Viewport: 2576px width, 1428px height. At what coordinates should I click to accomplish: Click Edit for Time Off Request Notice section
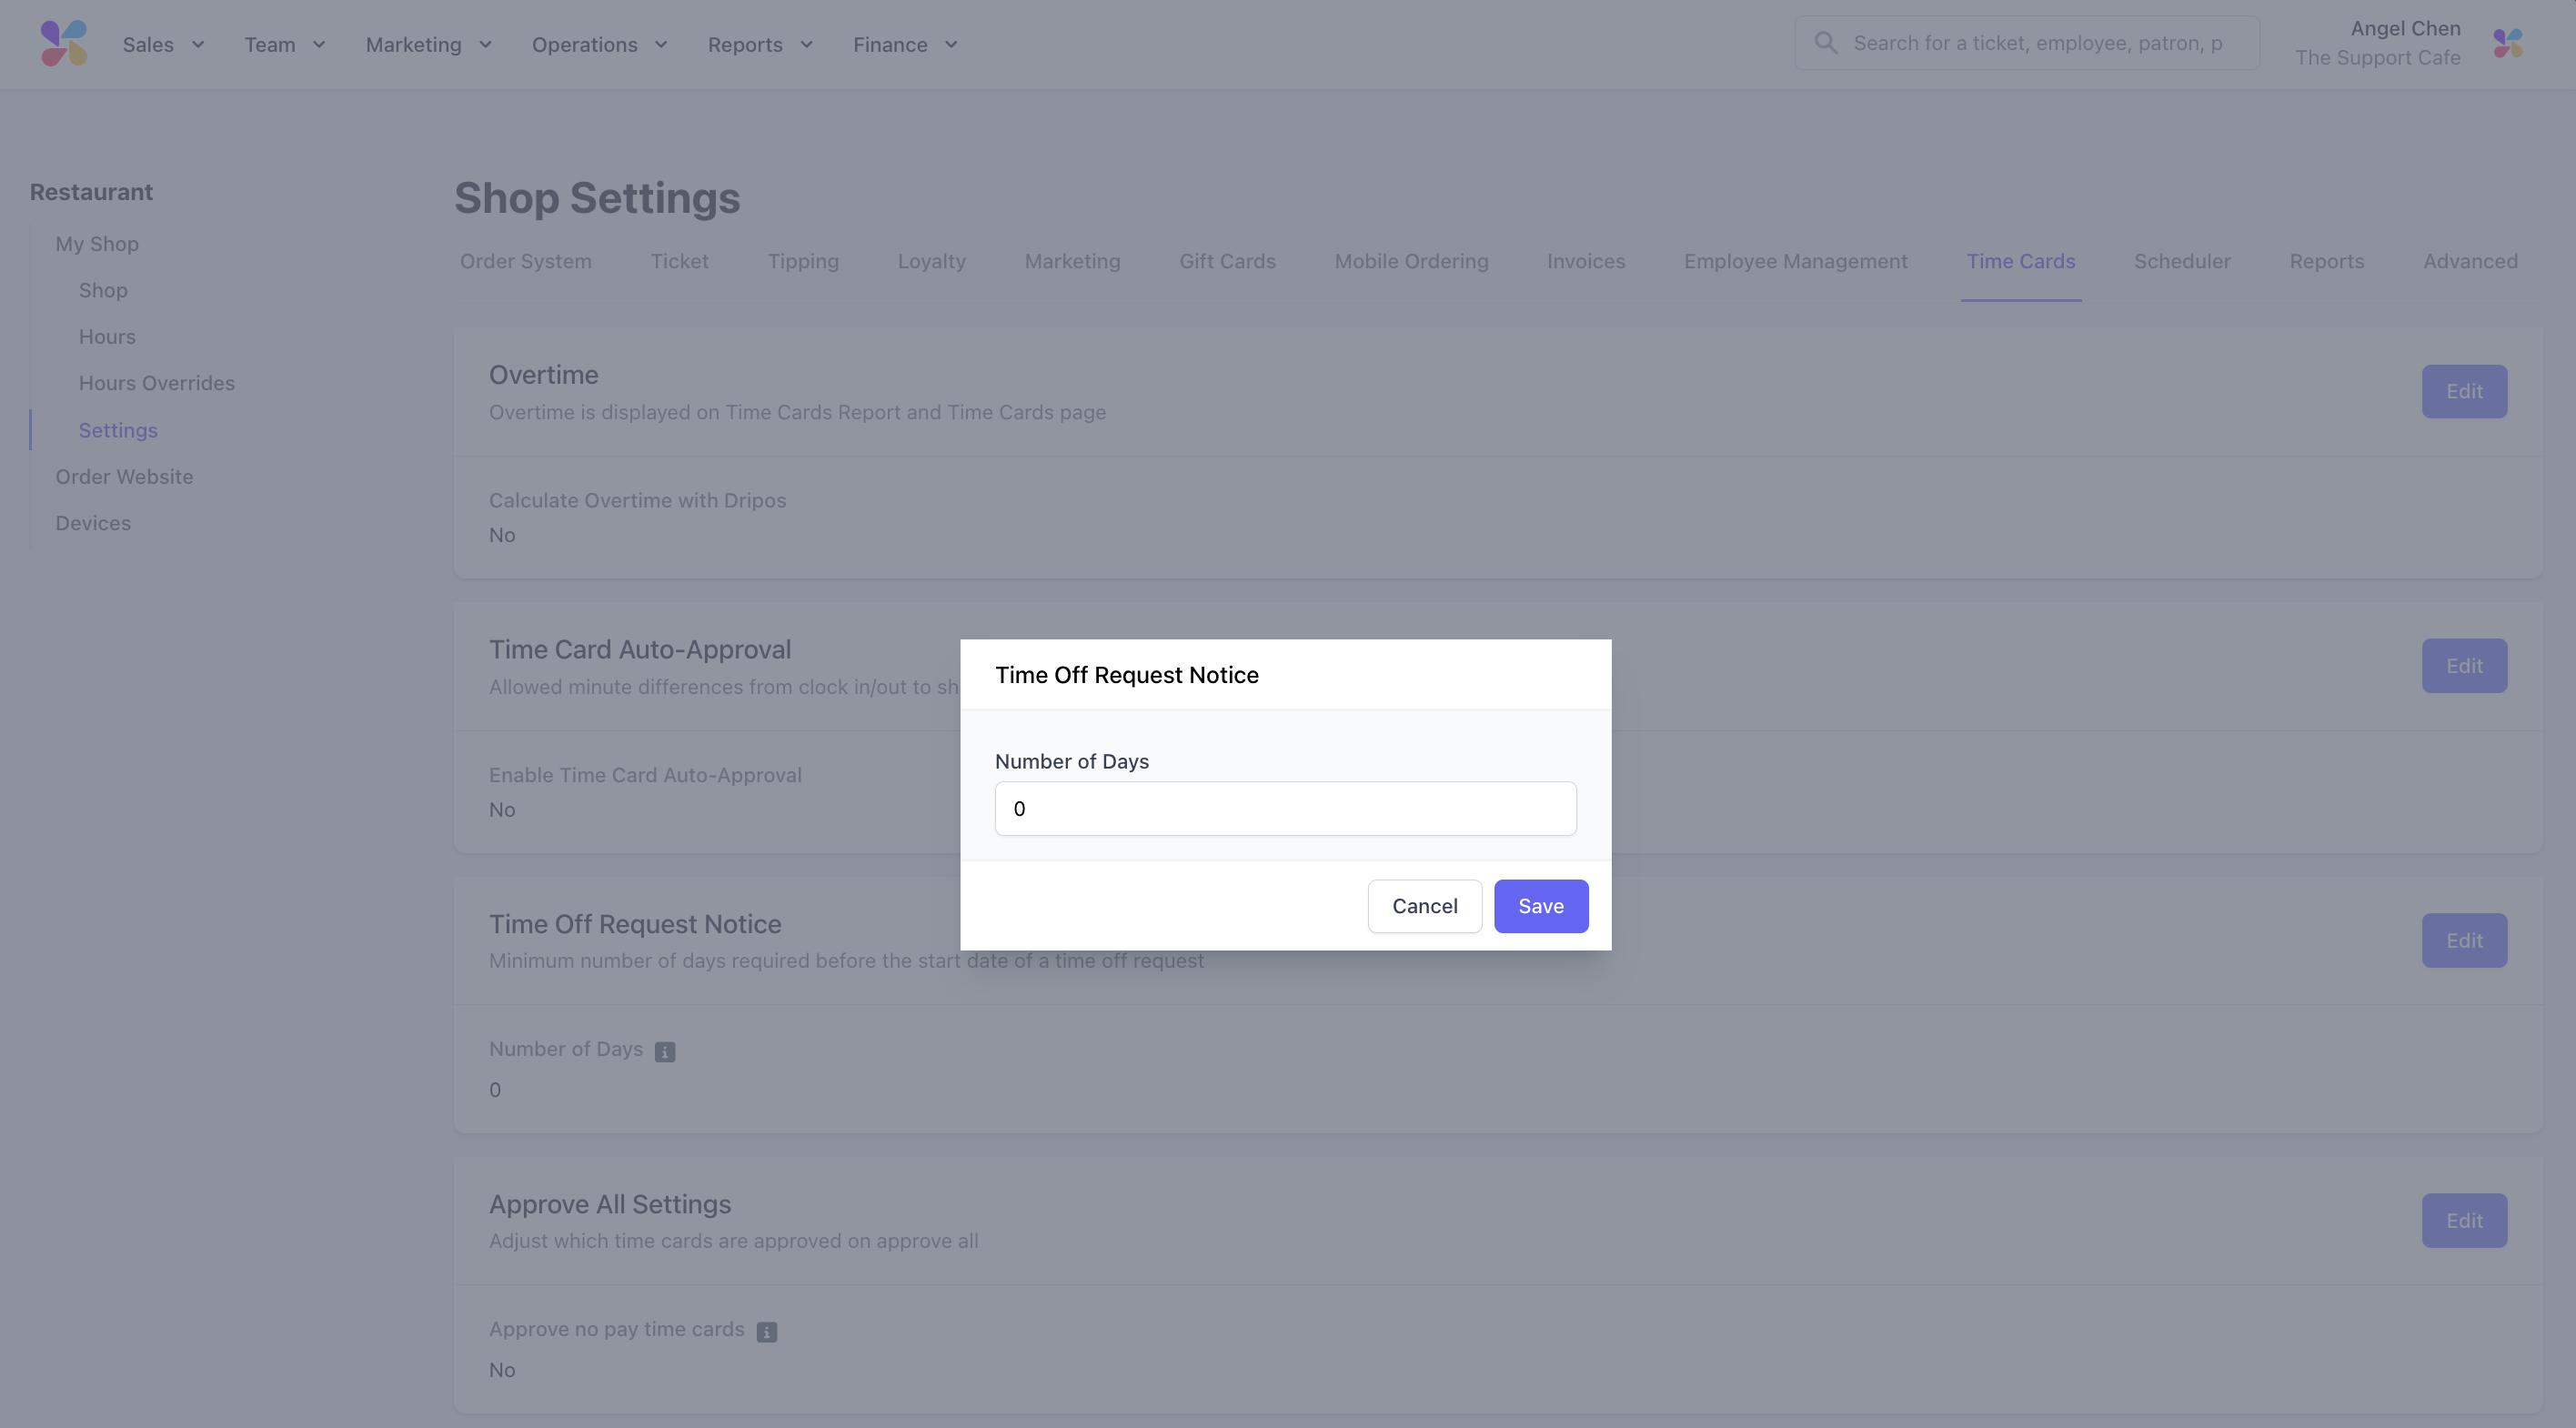coord(2464,940)
